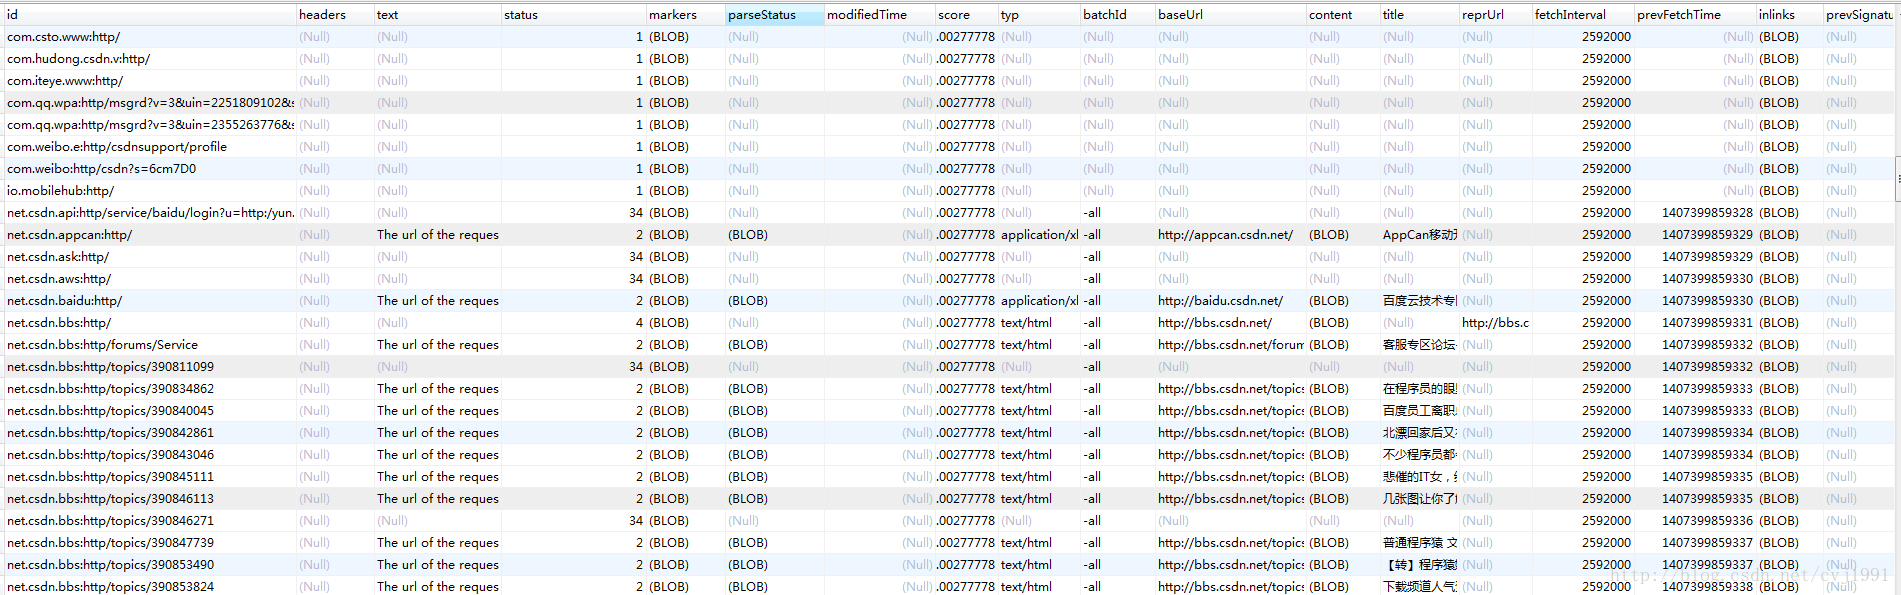Click title cell 百度云技术专
The image size is (1901, 595).
tap(1420, 301)
